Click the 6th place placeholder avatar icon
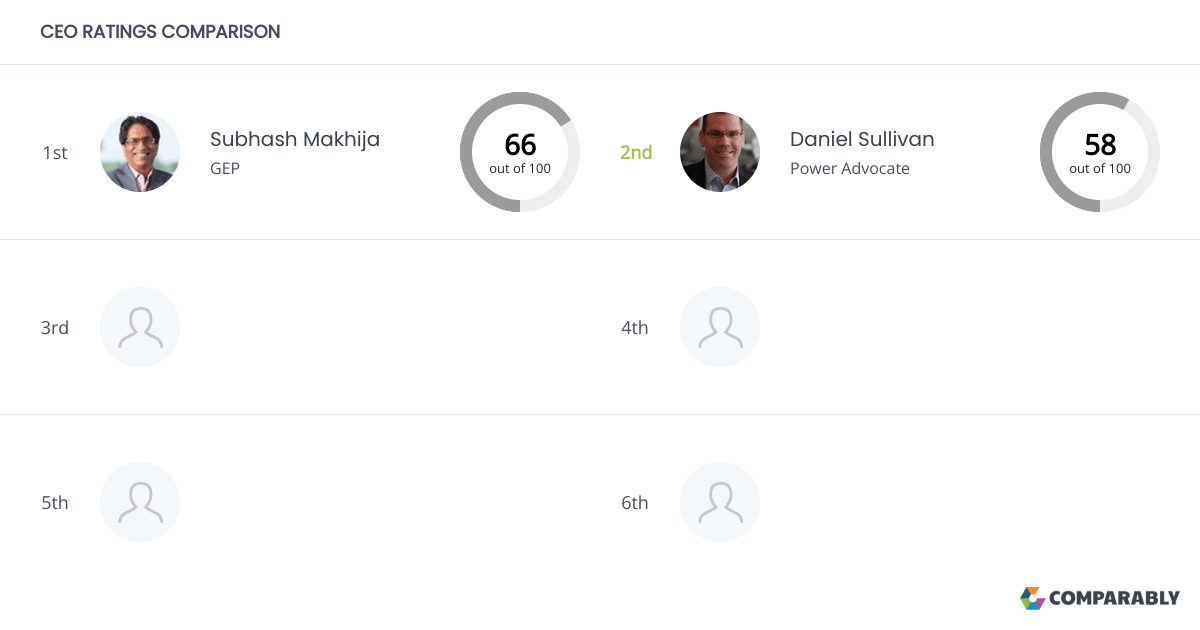Screen dimensions: 1200x630 tap(720, 502)
